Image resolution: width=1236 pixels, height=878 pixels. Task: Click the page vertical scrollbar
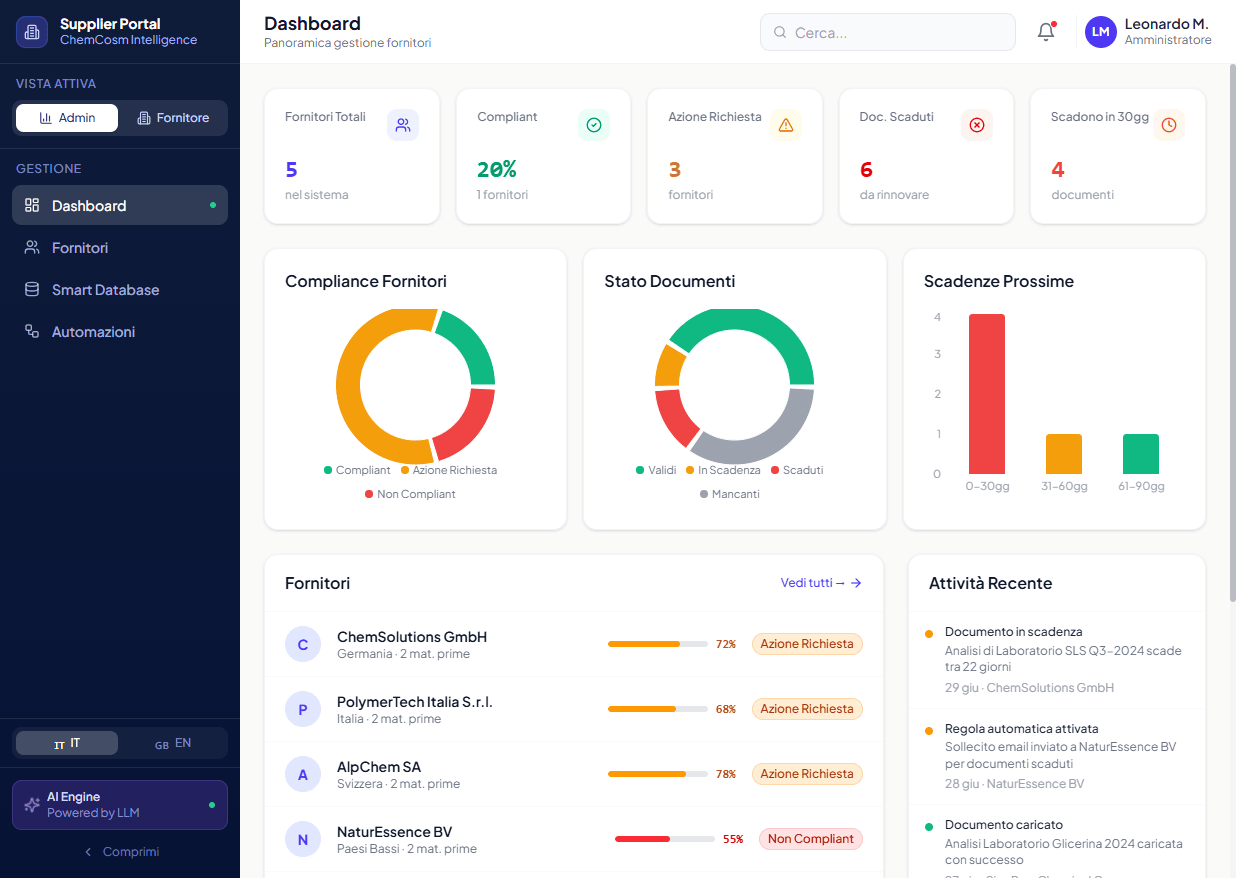pyautogui.click(x=1231, y=334)
